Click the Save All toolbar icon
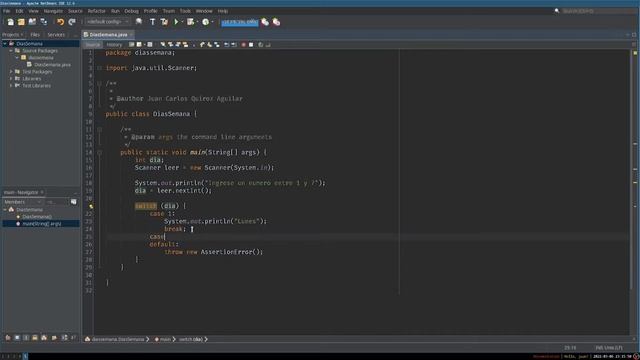Image resolution: width=640 pixels, height=360 pixels. pyautogui.click(x=44, y=22)
